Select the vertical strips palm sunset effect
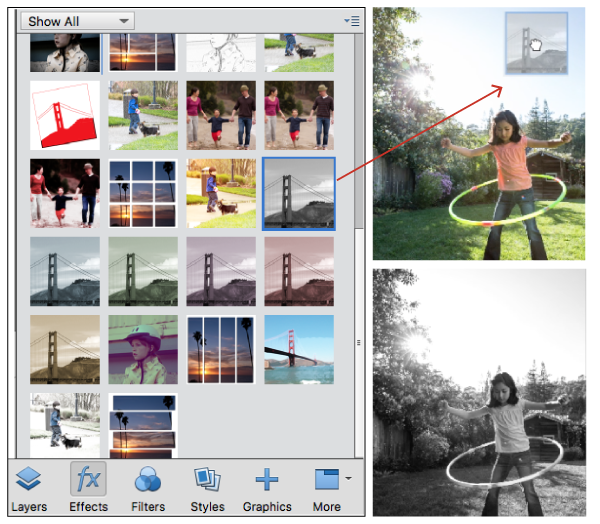Screen dimensions: 600x524 (221, 349)
